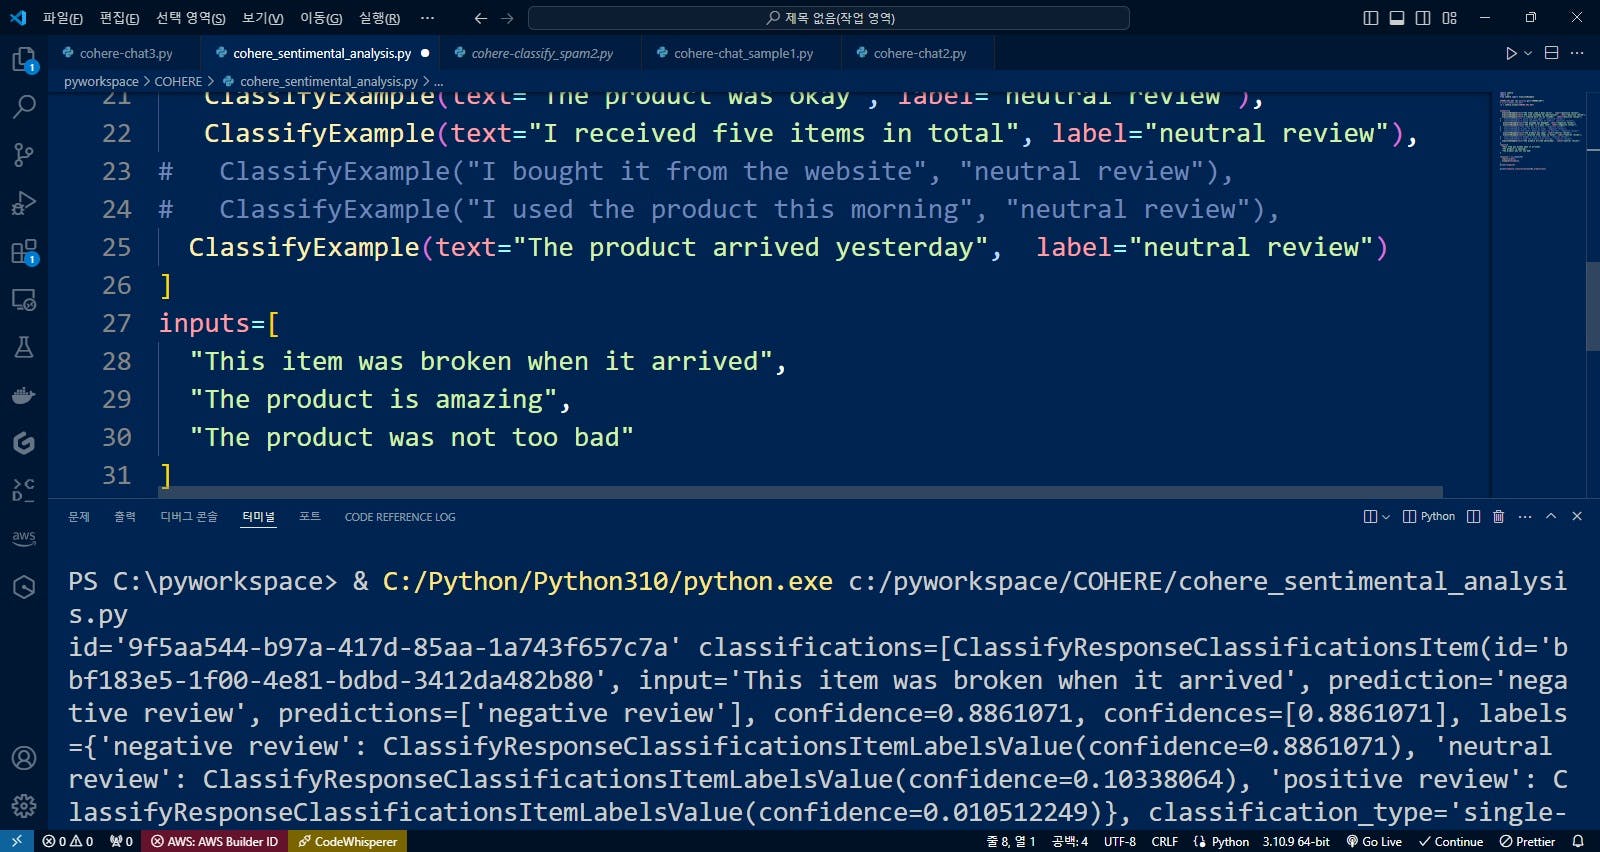
Task: Close the terminal panel
Action: pos(1577,516)
